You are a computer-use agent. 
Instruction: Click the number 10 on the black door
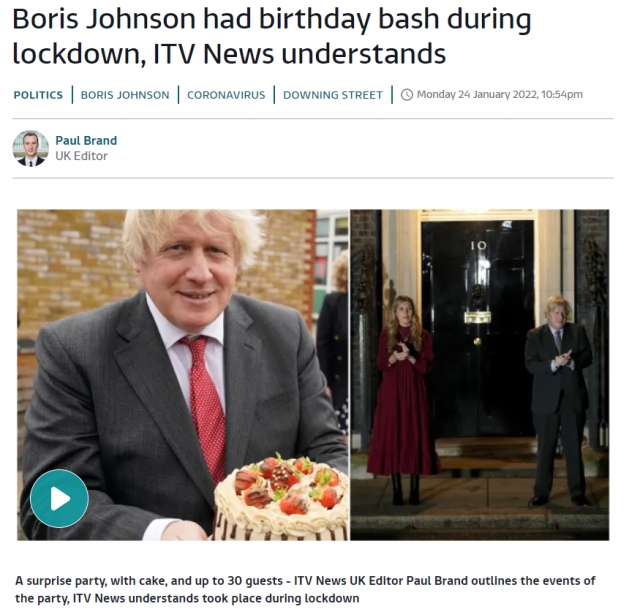(x=478, y=245)
